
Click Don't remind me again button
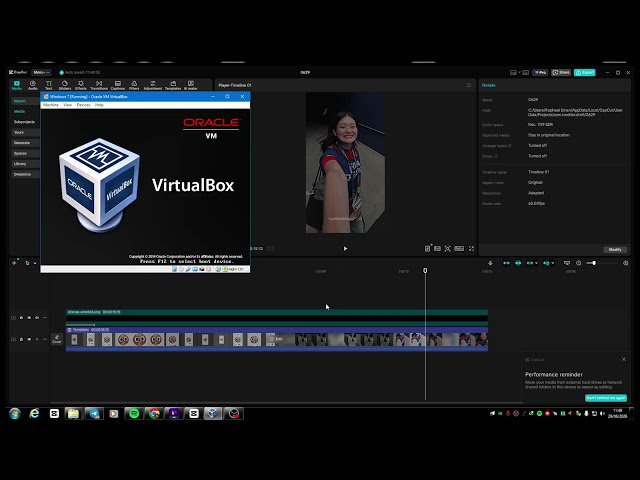(606, 398)
